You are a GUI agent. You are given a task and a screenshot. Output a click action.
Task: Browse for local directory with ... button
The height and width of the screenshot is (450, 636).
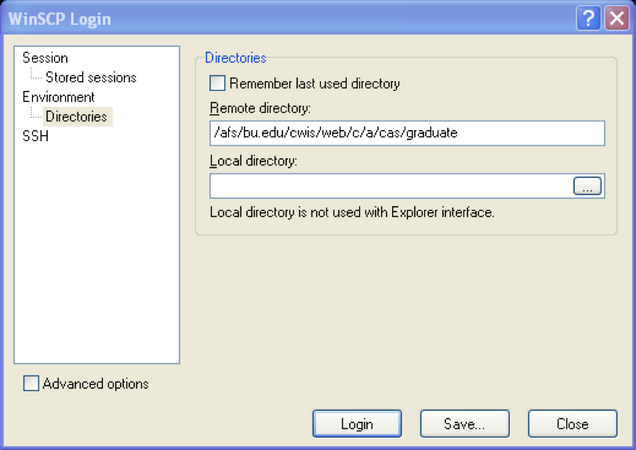[x=587, y=186]
